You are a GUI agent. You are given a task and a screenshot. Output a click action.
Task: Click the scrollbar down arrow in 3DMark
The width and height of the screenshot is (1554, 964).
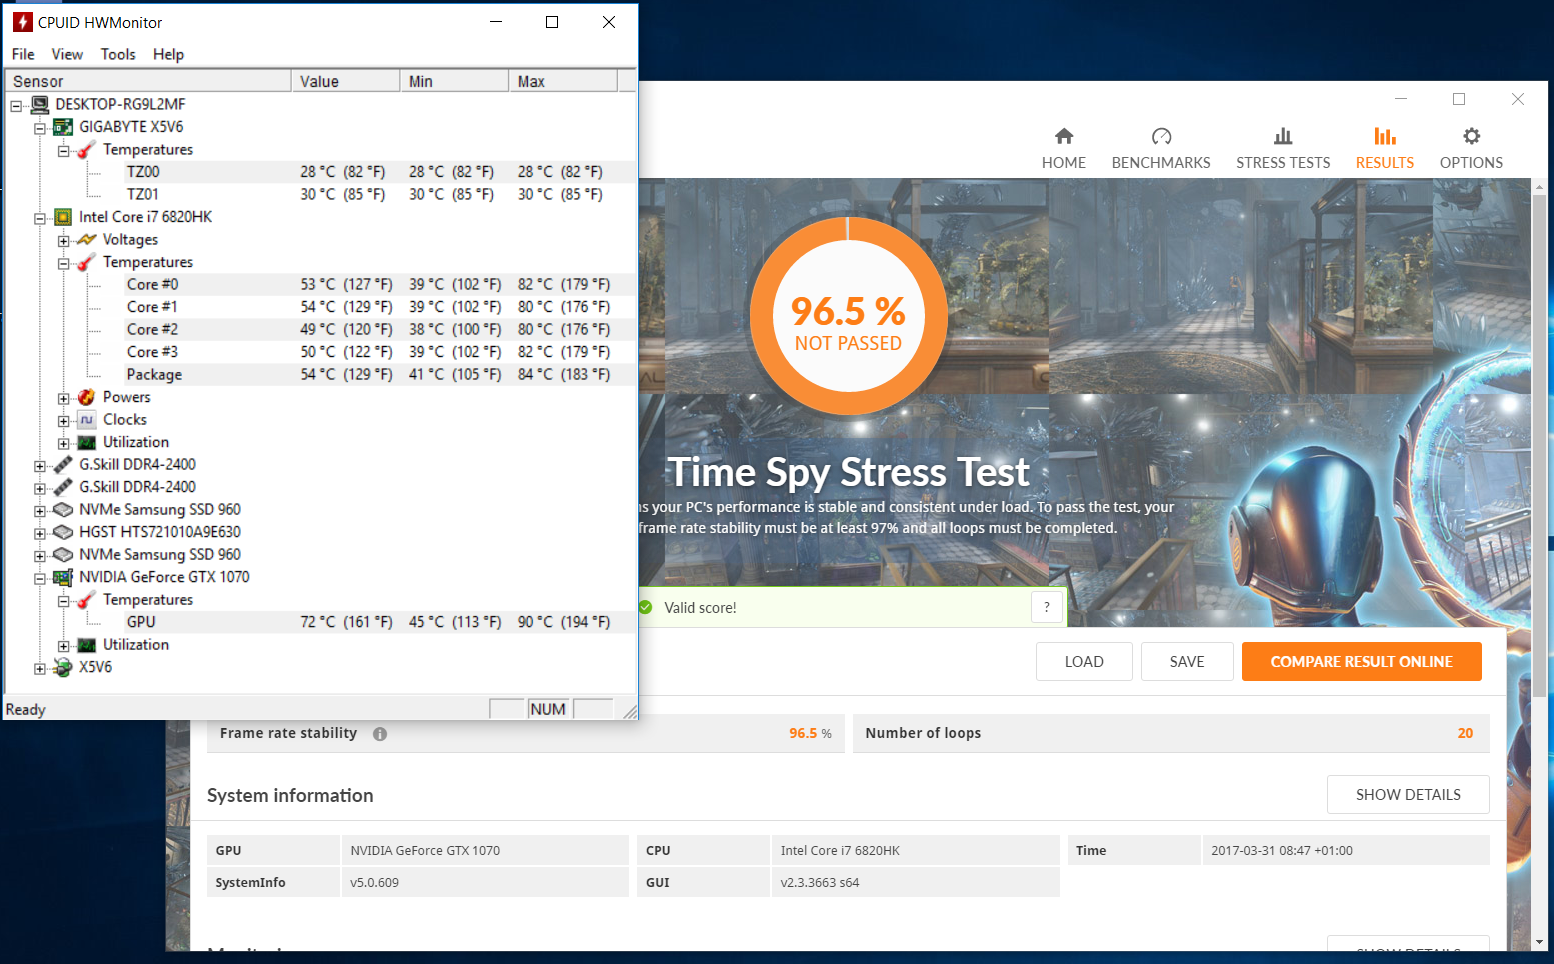pyautogui.click(x=1539, y=942)
